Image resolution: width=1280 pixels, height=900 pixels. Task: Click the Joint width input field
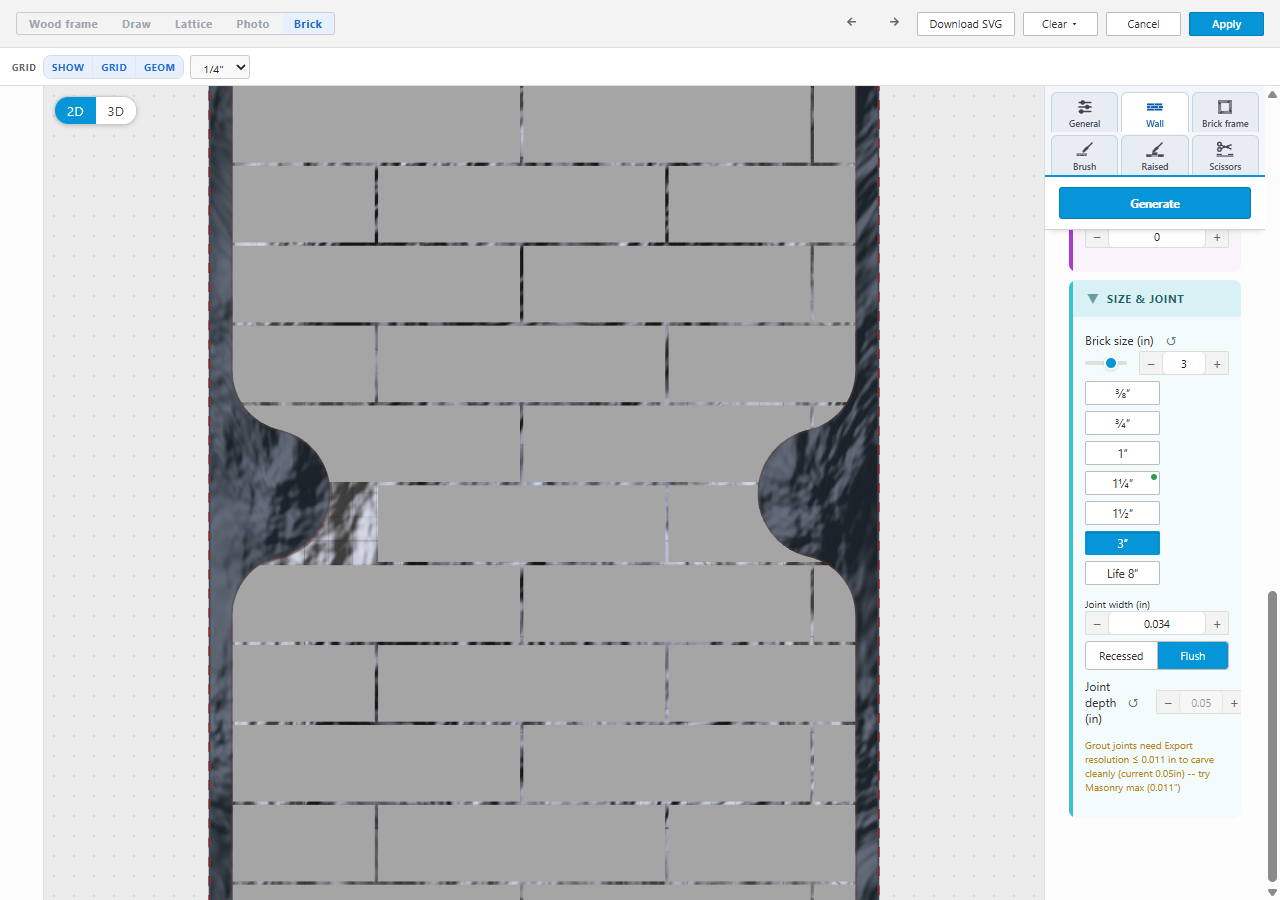[x=1157, y=624]
